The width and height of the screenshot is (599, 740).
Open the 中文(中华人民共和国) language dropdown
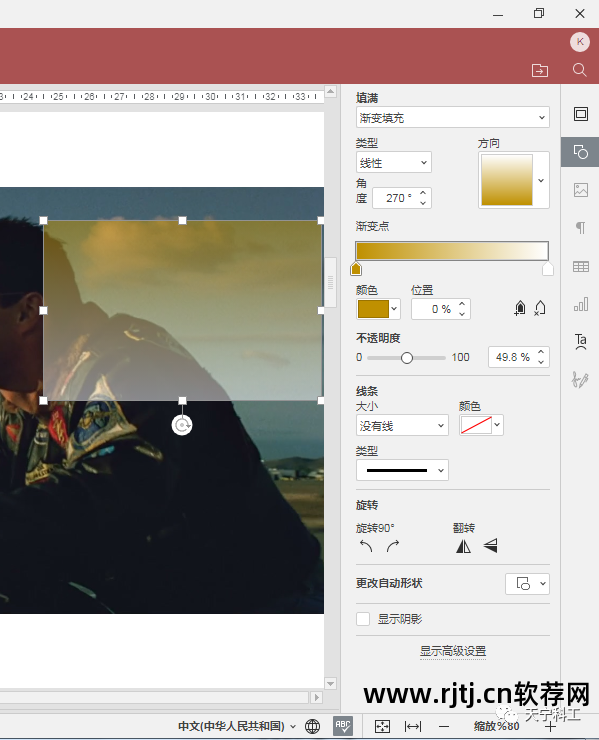(x=237, y=726)
